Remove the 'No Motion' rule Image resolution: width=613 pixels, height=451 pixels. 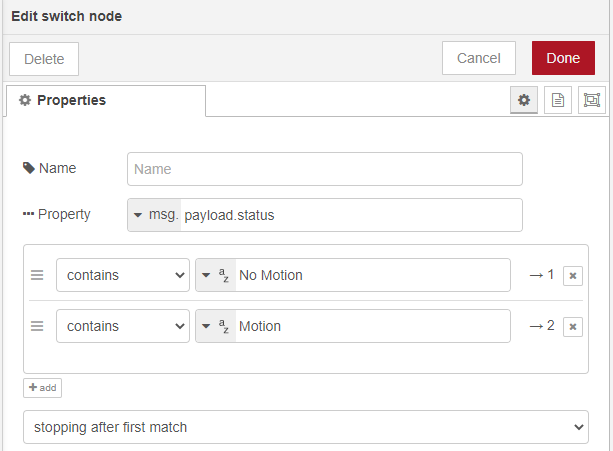[x=572, y=276]
